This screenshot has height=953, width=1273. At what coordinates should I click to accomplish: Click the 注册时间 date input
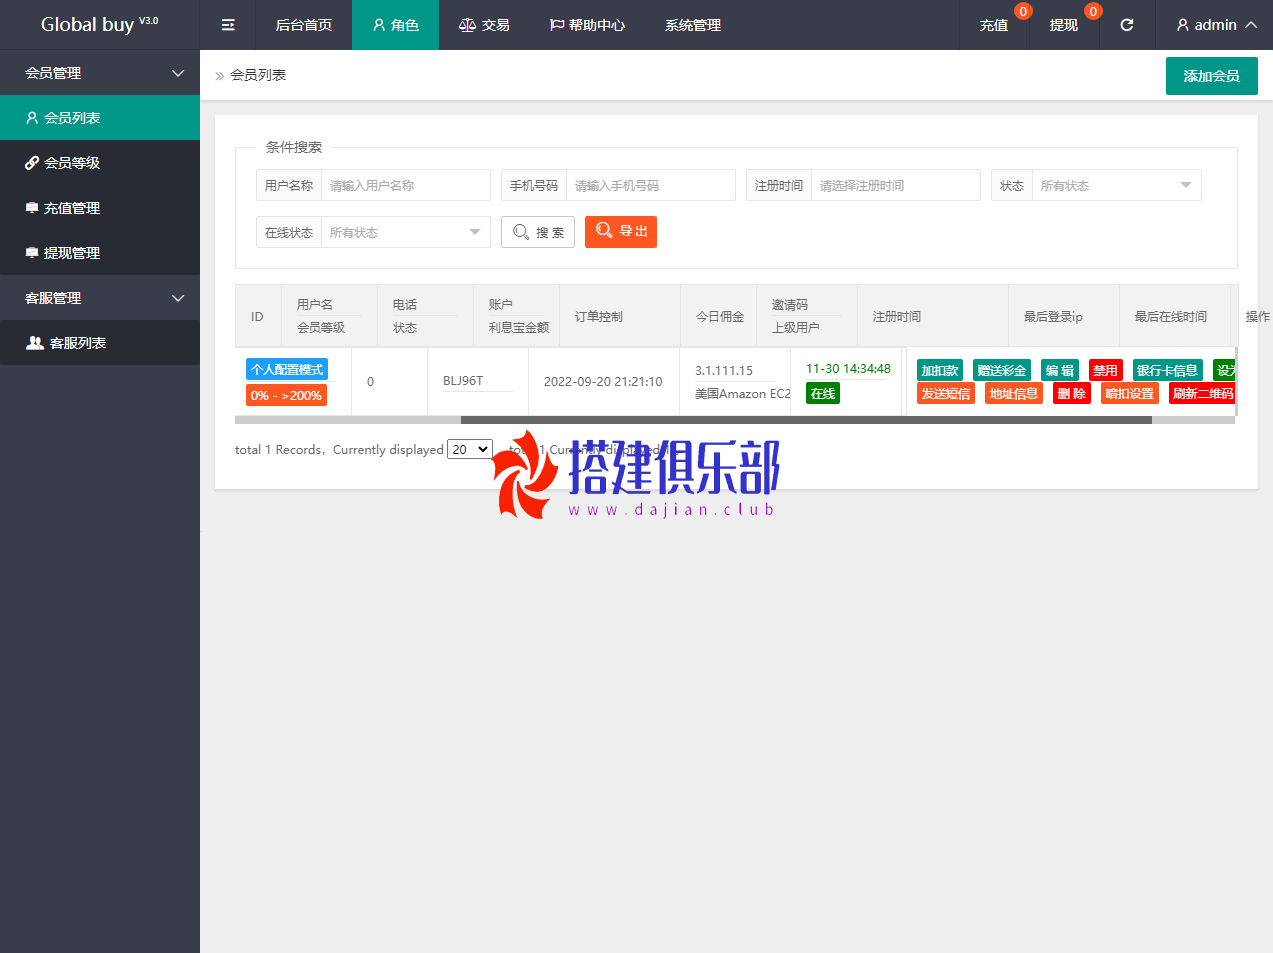pyautogui.click(x=896, y=185)
